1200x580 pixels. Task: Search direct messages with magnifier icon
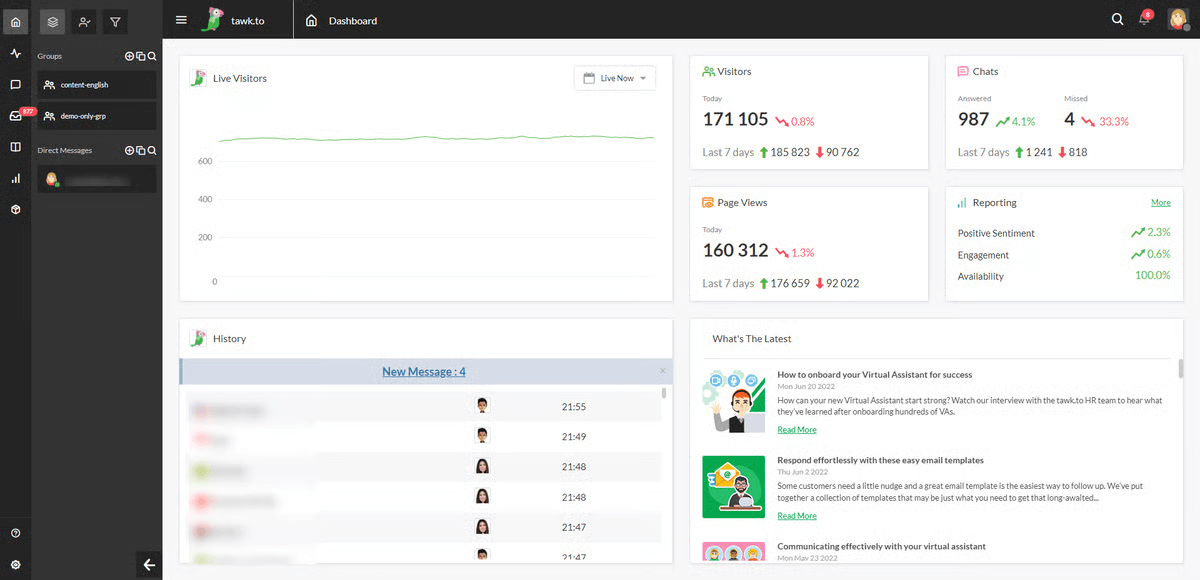[x=152, y=150]
